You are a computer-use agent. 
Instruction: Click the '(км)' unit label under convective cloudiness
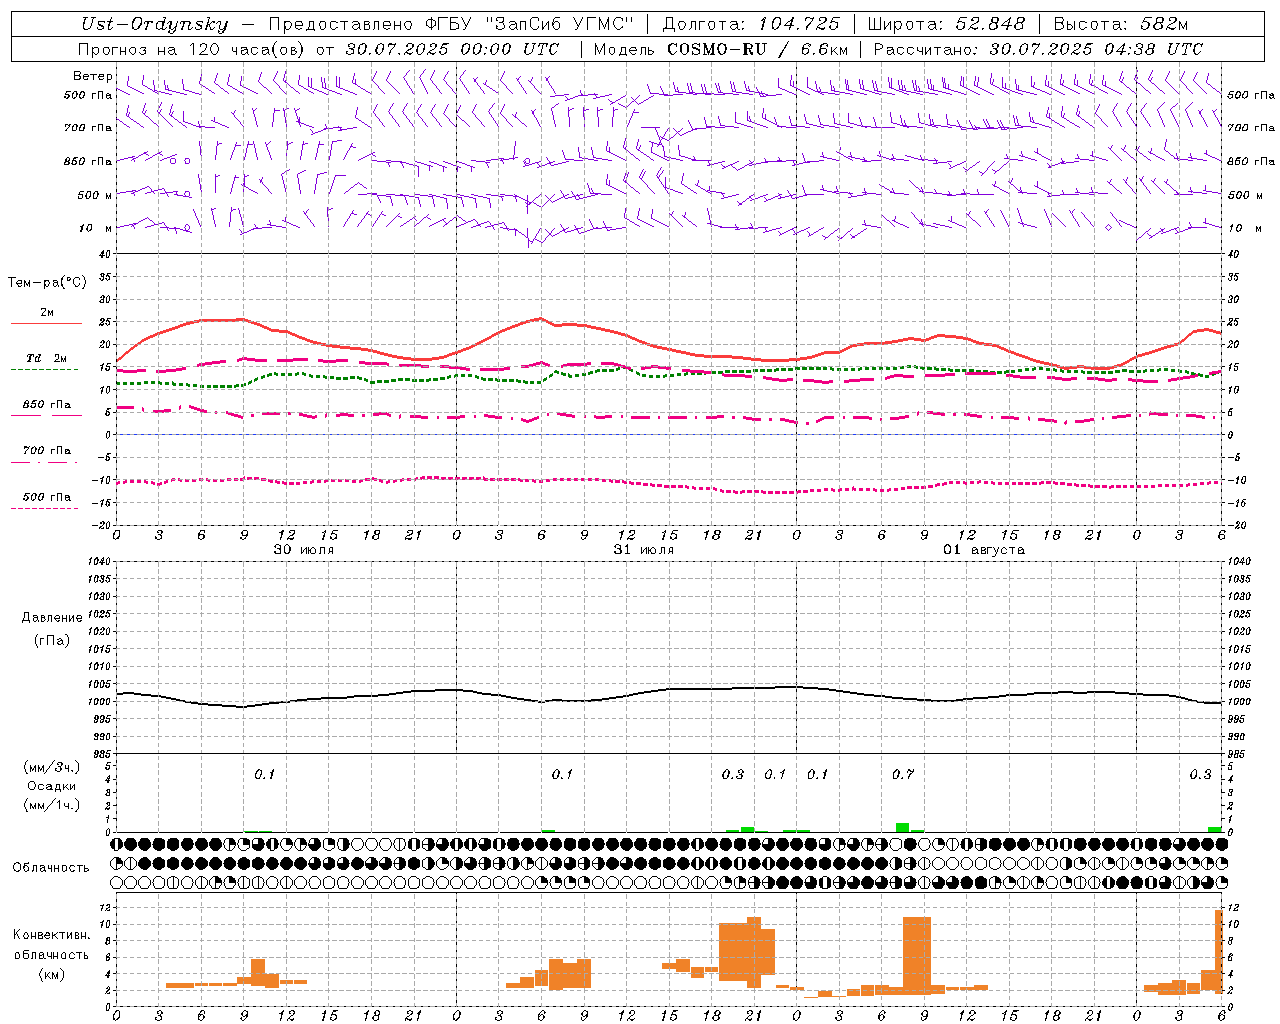[52, 974]
